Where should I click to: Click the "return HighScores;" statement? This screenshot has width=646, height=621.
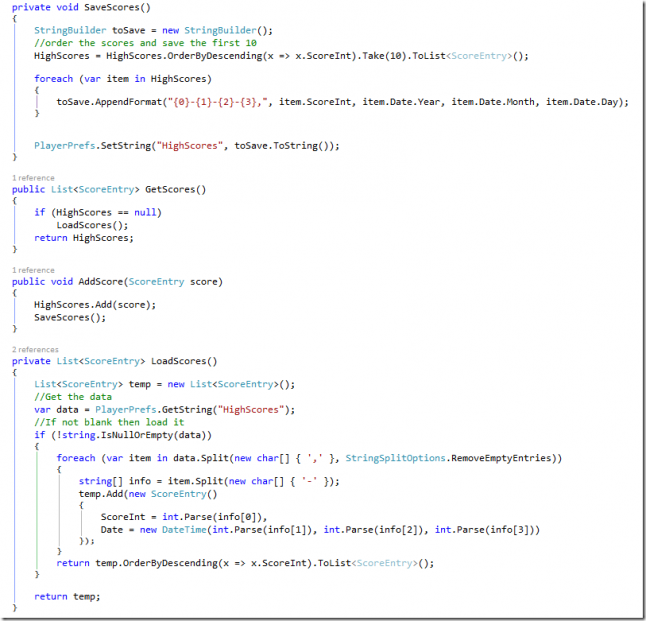pos(83,238)
